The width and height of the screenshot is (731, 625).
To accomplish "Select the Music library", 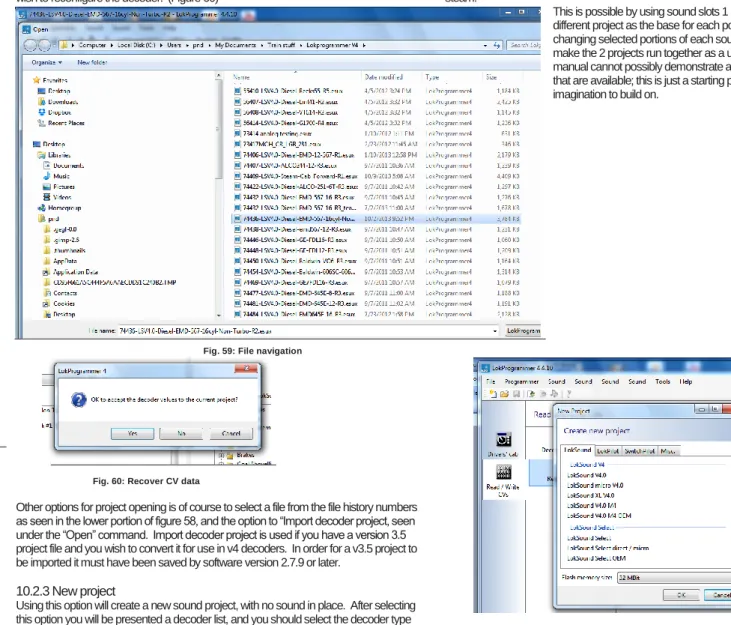I will (56, 176).
